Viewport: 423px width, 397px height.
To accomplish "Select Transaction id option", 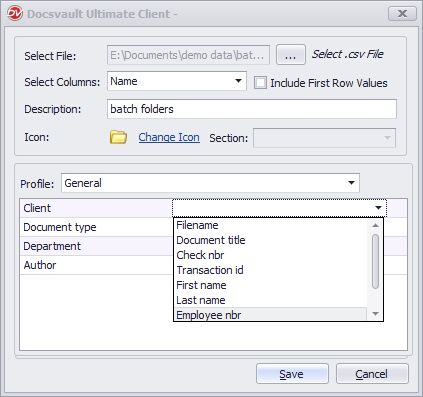I will click(x=270, y=270).
